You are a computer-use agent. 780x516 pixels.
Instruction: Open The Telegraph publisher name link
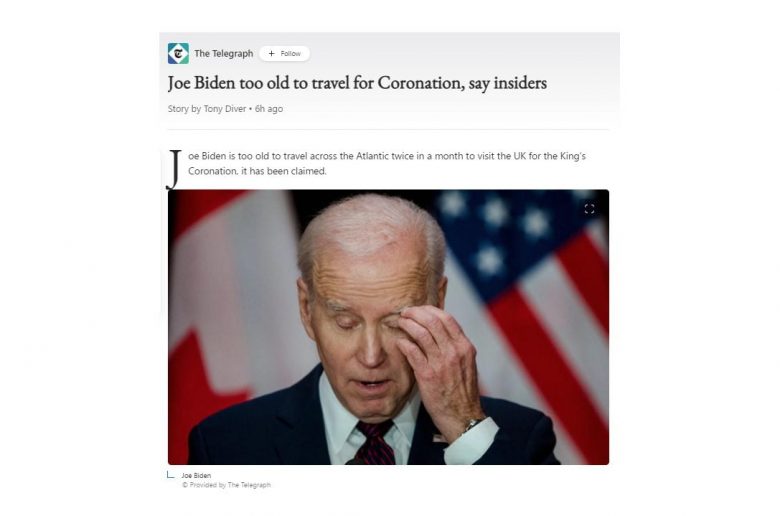pyautogui.click(x=223, y=53)
